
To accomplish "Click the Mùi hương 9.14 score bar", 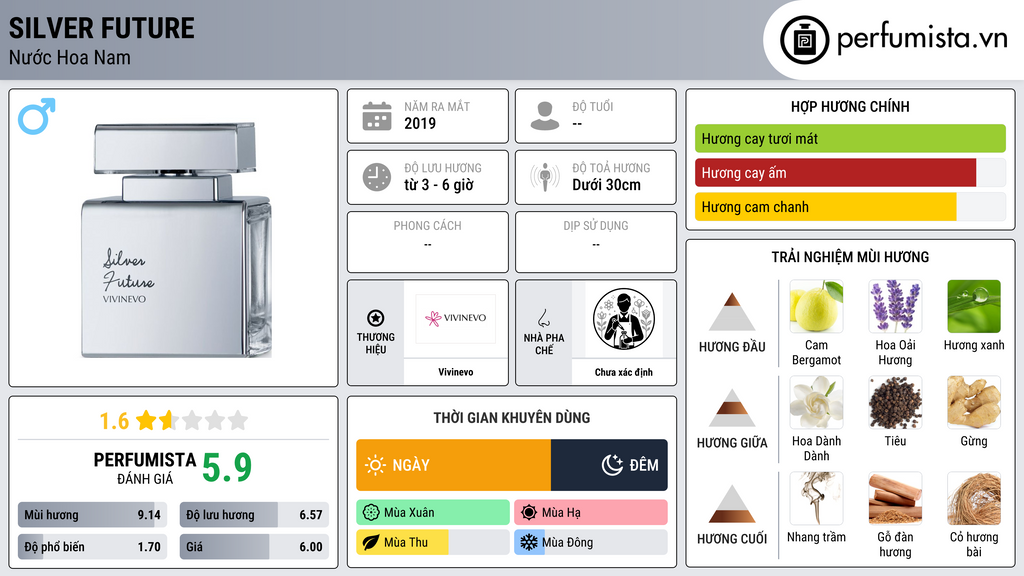I will point(92,515).
